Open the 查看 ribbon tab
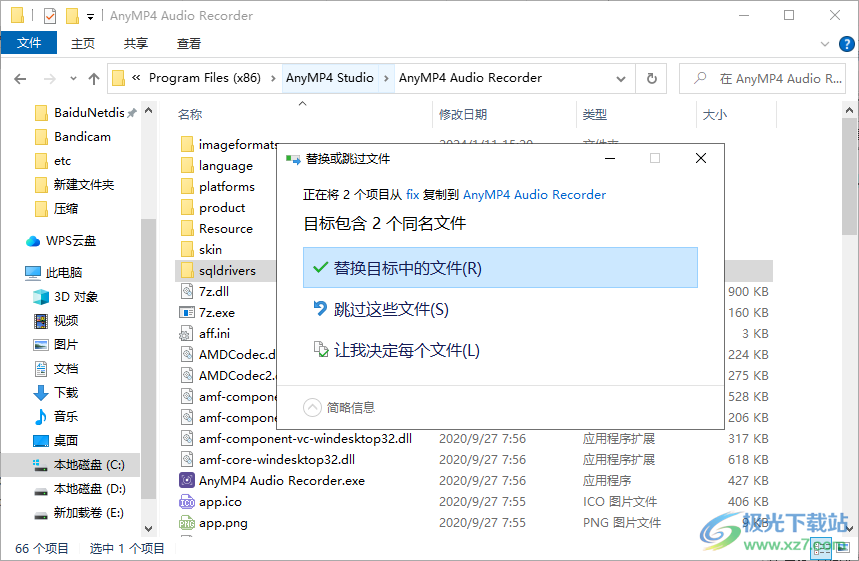Screen dimensions: 859x561 pyautogui.click(x=188, y=43)
